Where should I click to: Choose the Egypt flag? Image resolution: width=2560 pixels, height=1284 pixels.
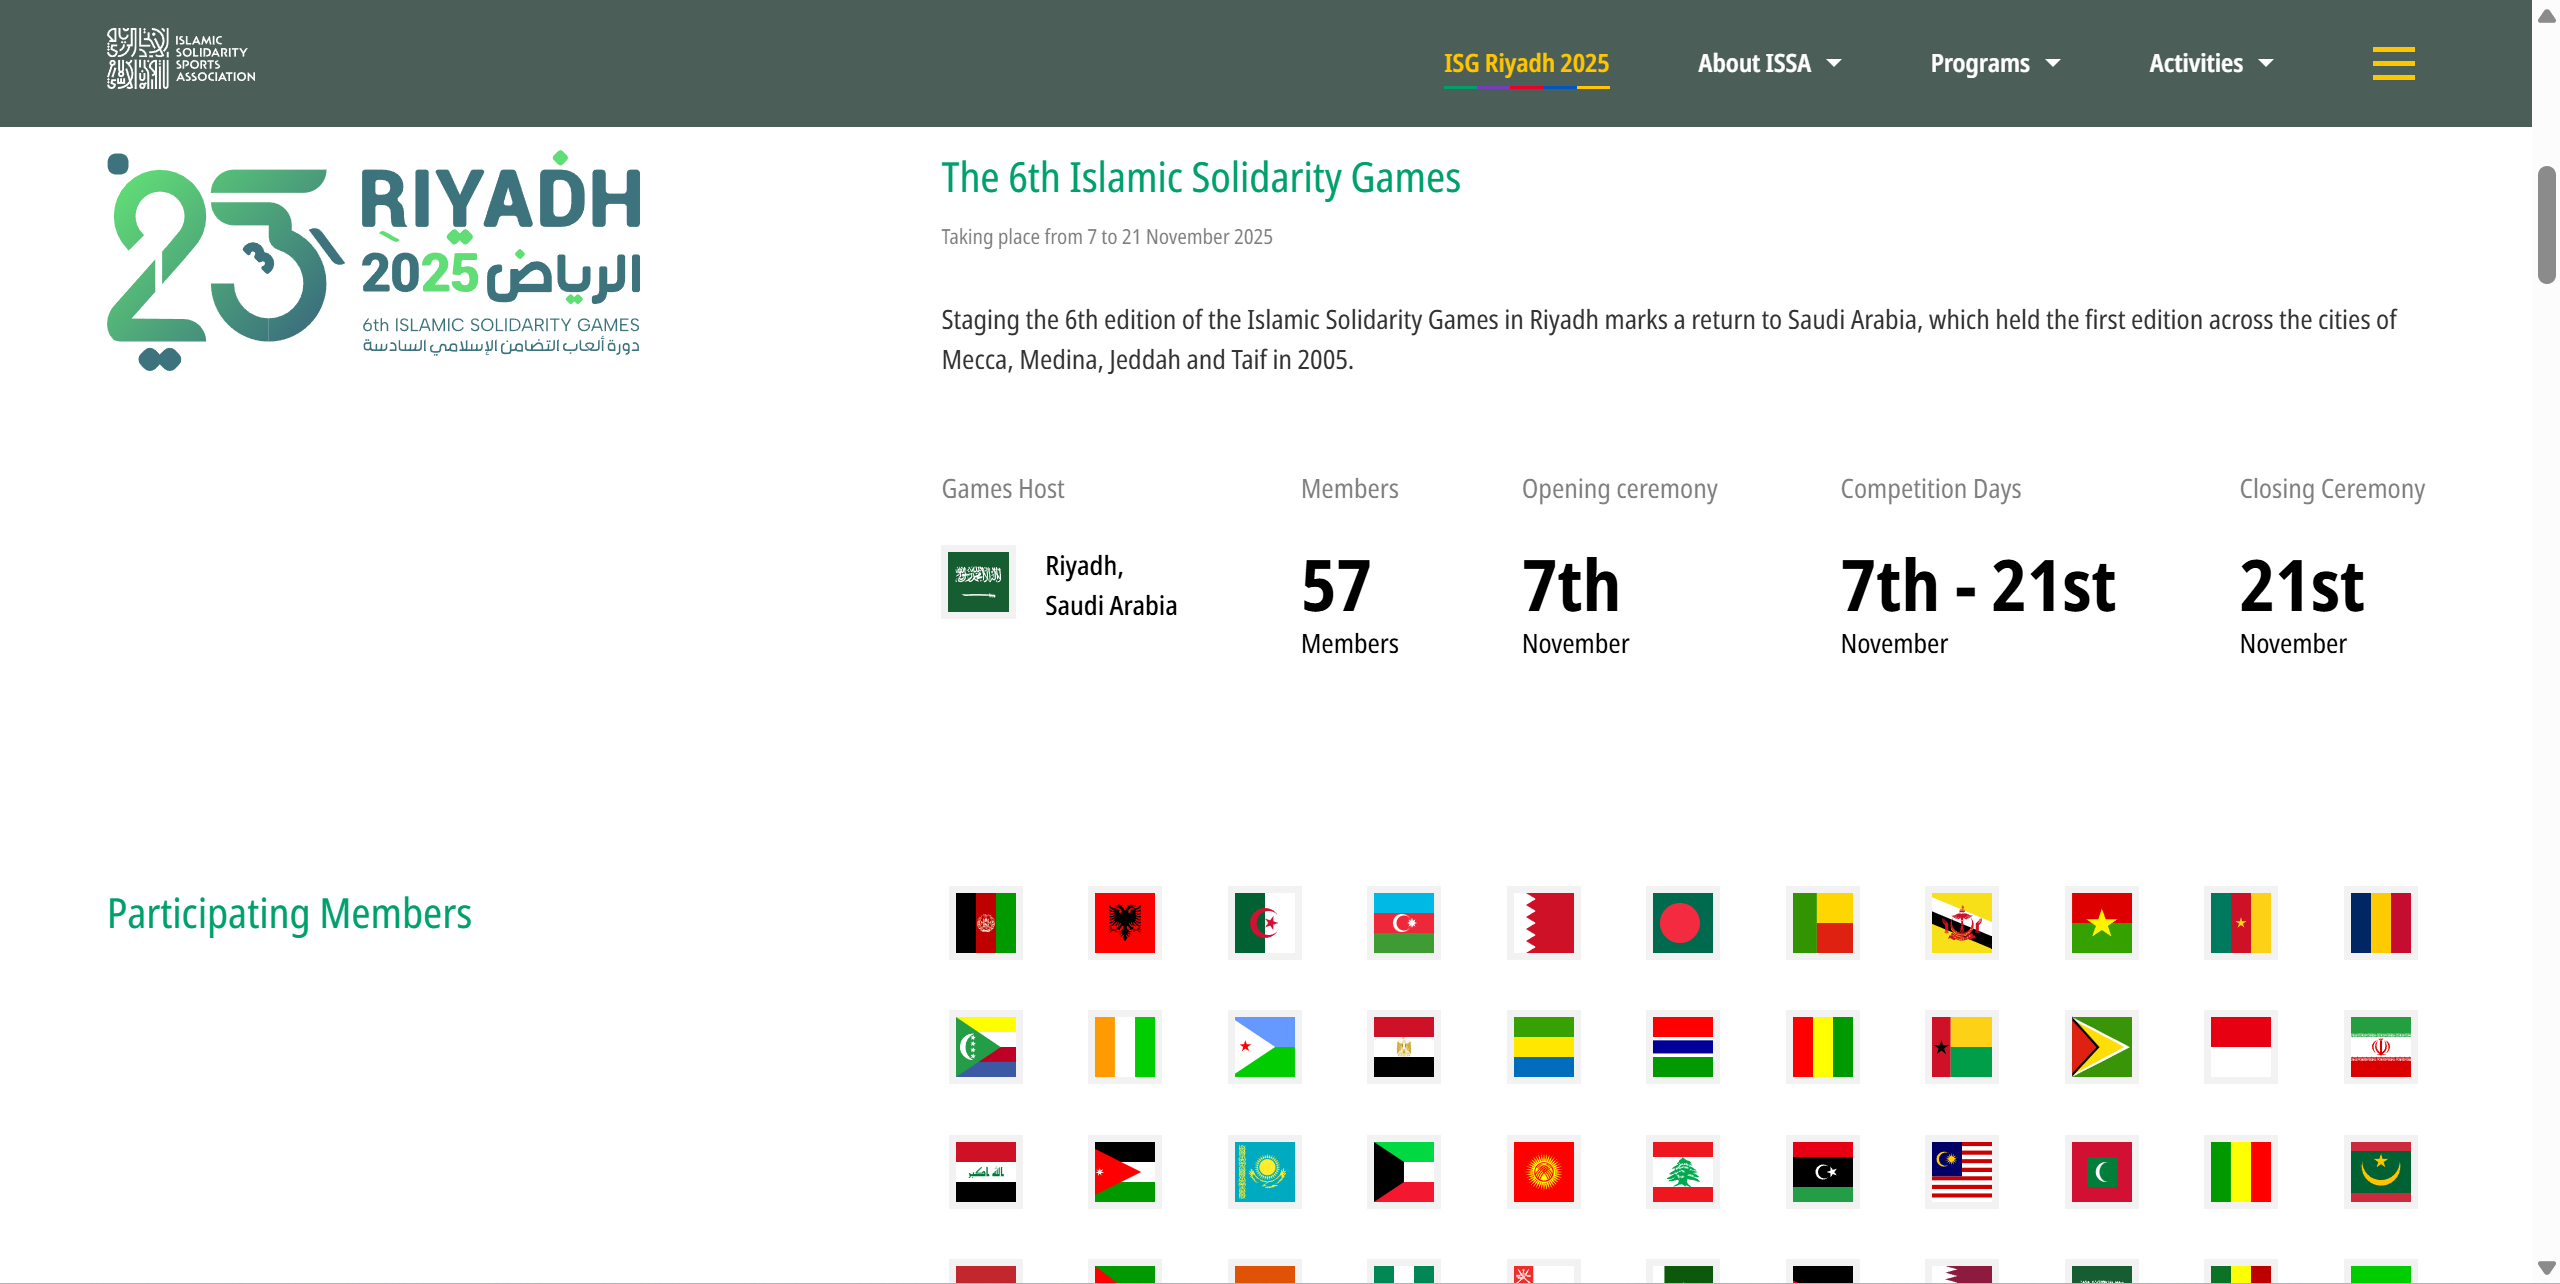1403,1046
